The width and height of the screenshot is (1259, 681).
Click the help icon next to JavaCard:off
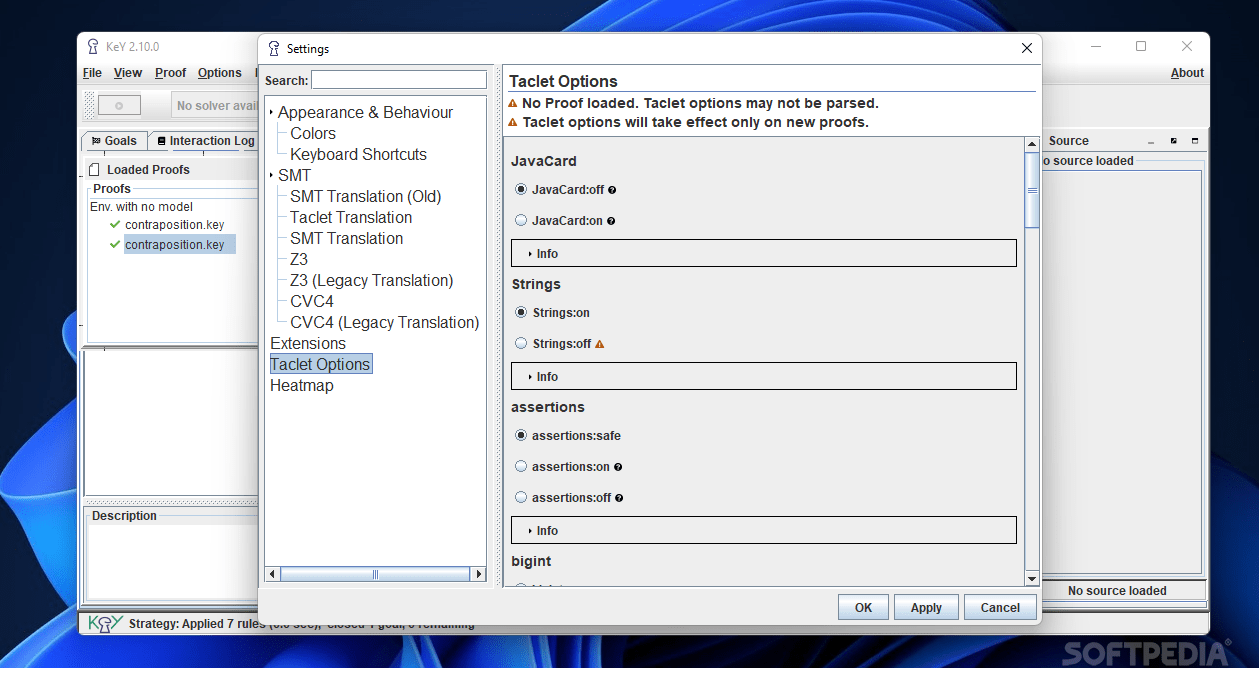tap(612, 190)
